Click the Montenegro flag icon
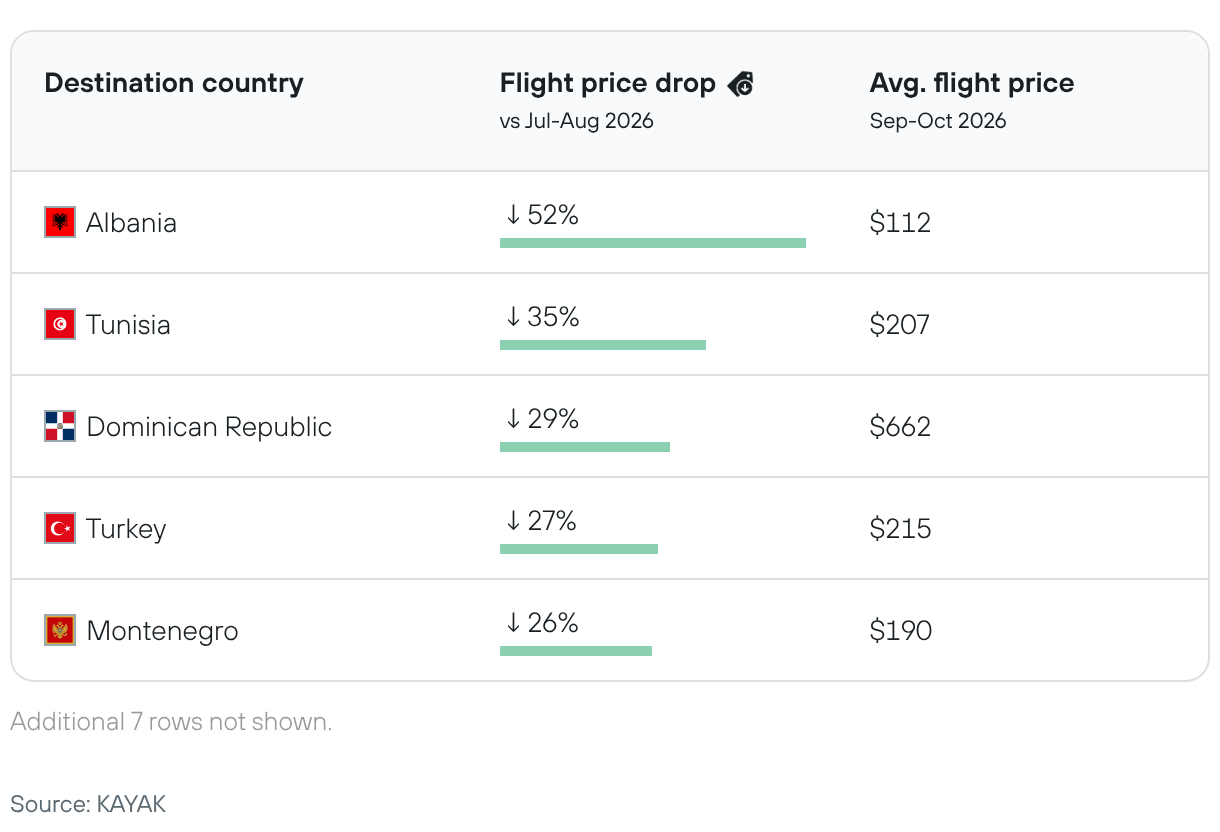Image resolution: width=1220 pixels, height=832 pixels. pyautogui.click(x=60, y=630)
